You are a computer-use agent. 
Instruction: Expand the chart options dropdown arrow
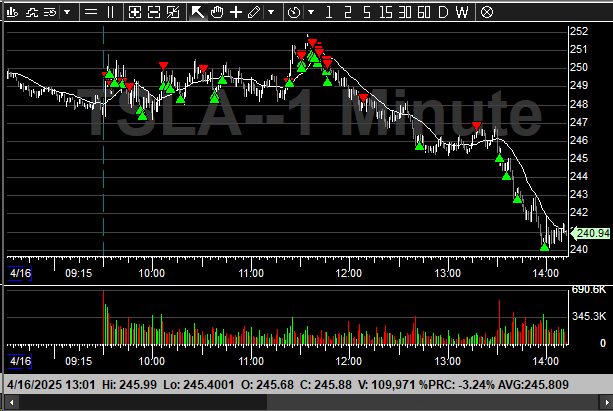pos(67,13)
